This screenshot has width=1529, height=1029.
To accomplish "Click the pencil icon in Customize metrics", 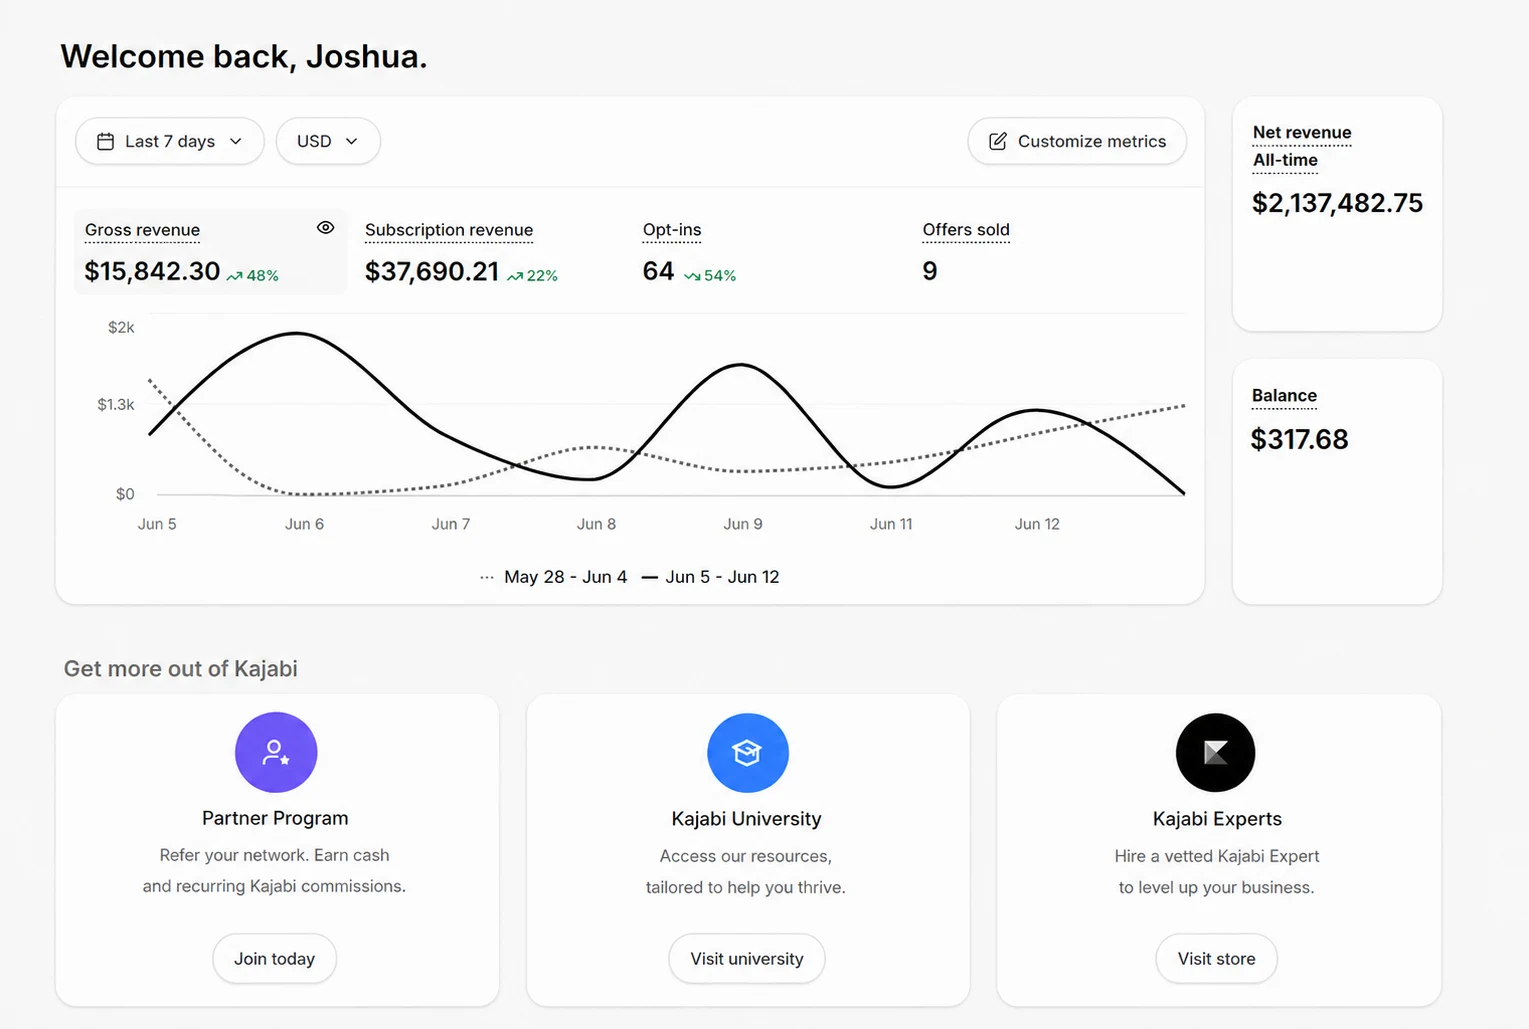I will pyautogui.click(x=997, y=142).
